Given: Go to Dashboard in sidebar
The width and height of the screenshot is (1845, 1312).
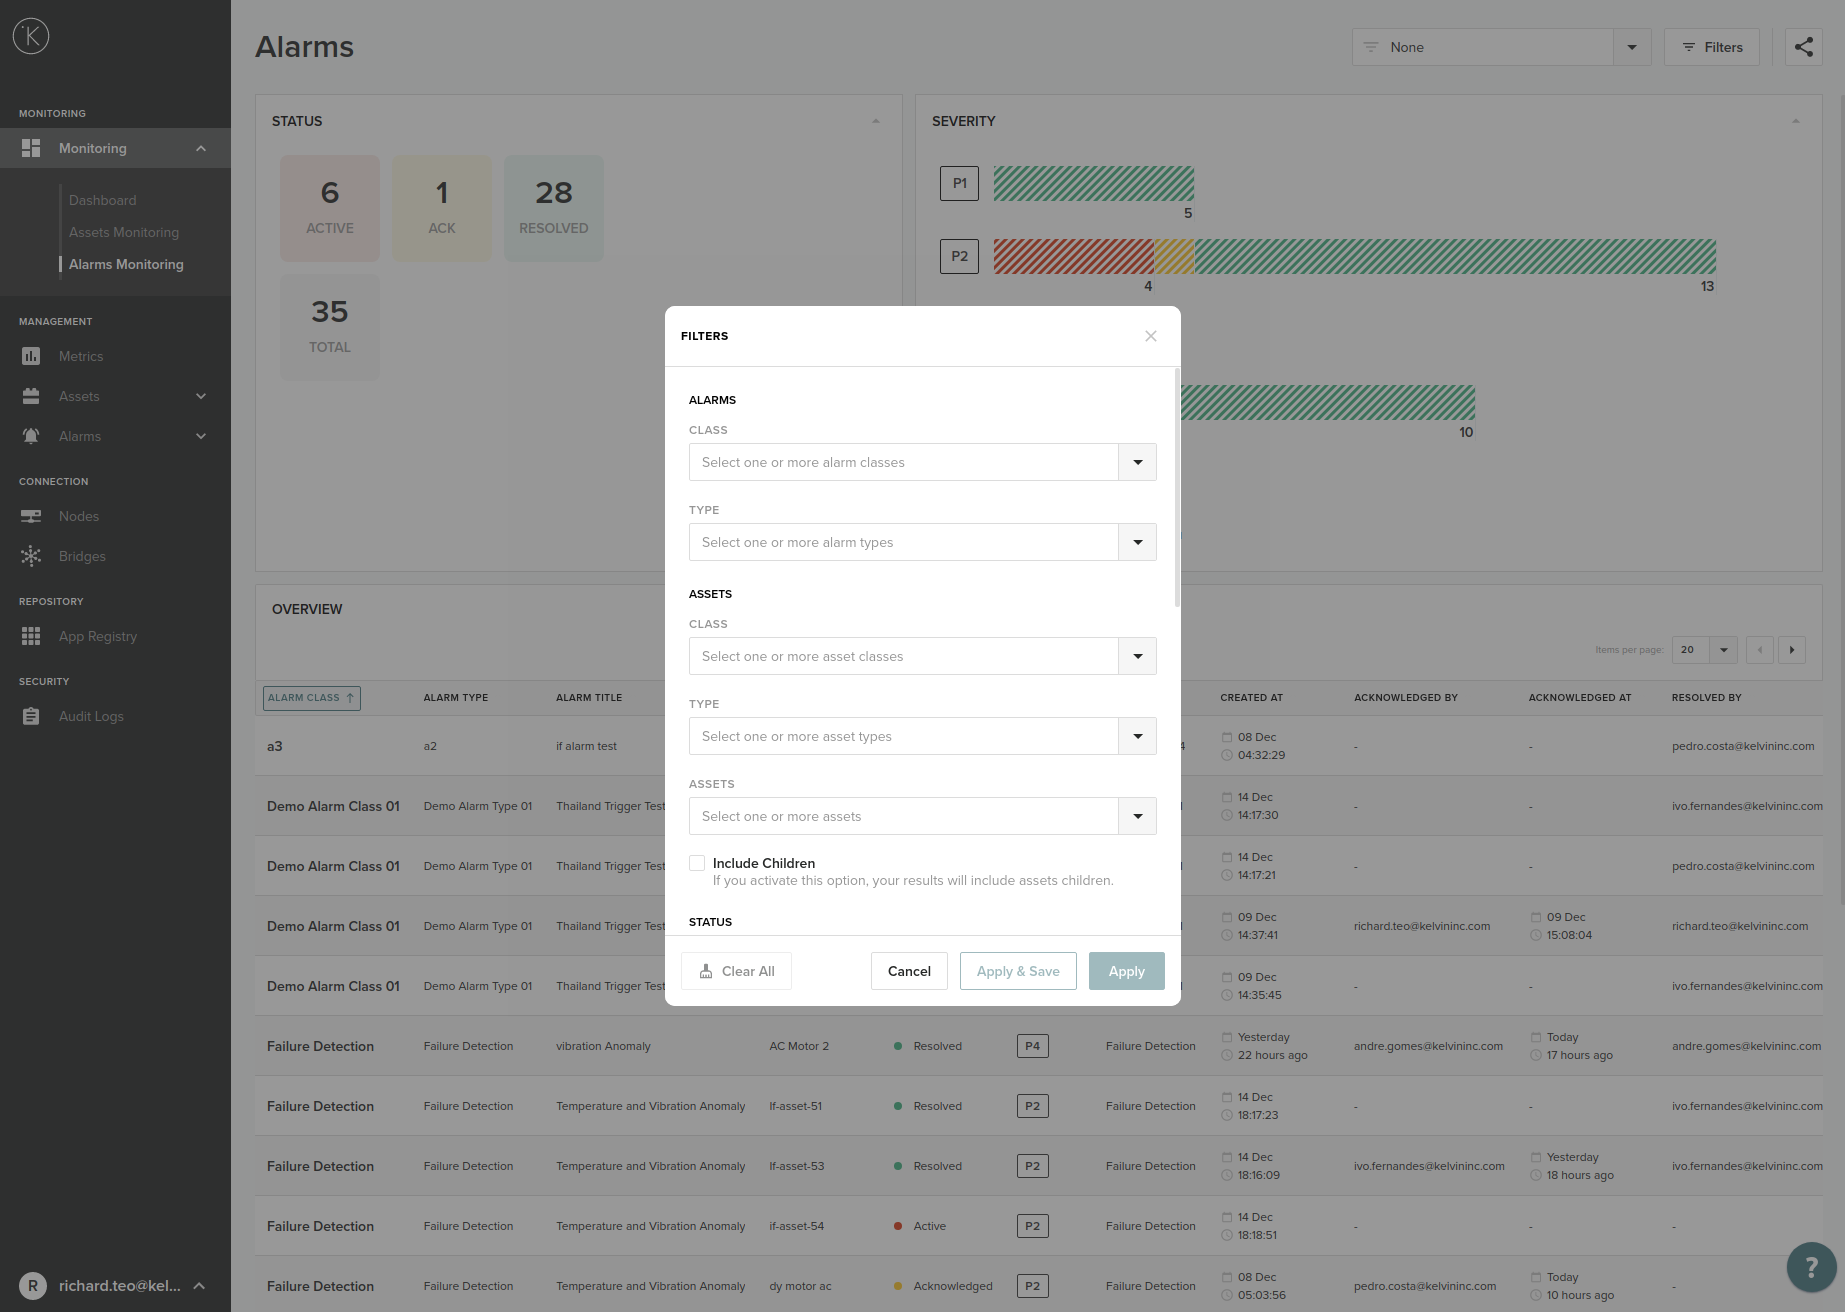Looking at the screenshot, I should 102,200.
